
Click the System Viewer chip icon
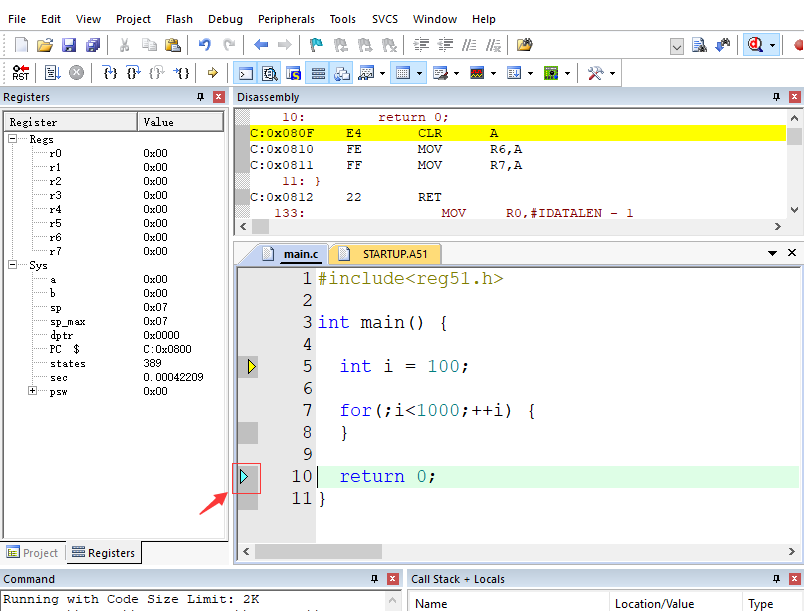pos(551,73)
